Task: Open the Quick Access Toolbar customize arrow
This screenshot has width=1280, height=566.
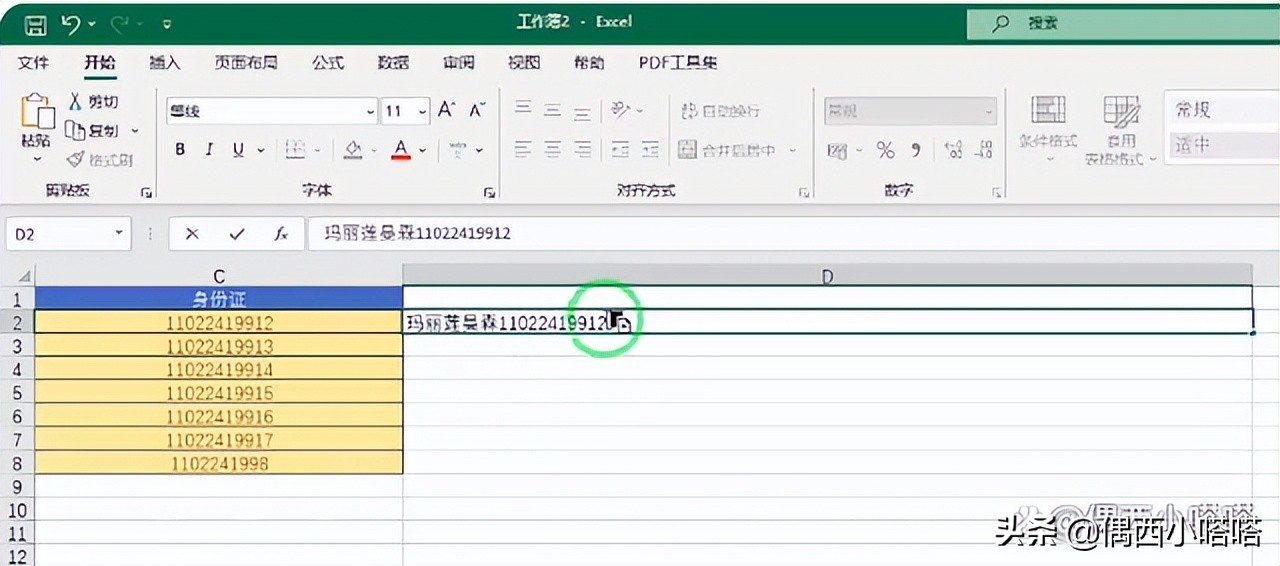Action: click(167, 23)
